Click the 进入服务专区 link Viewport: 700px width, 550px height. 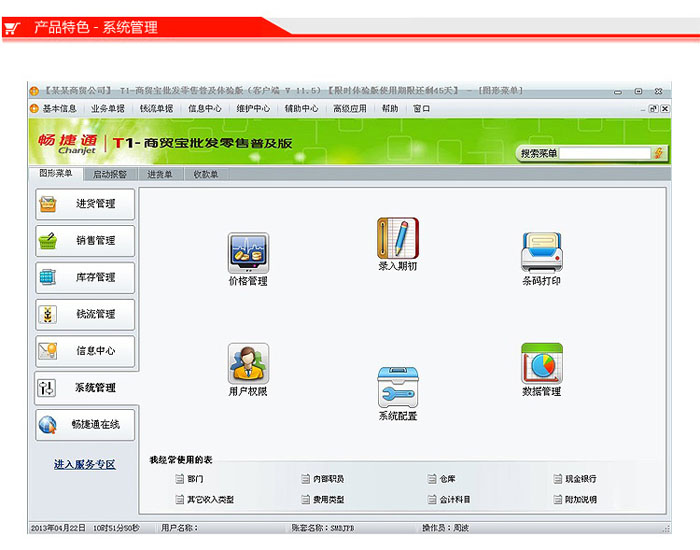85,464
